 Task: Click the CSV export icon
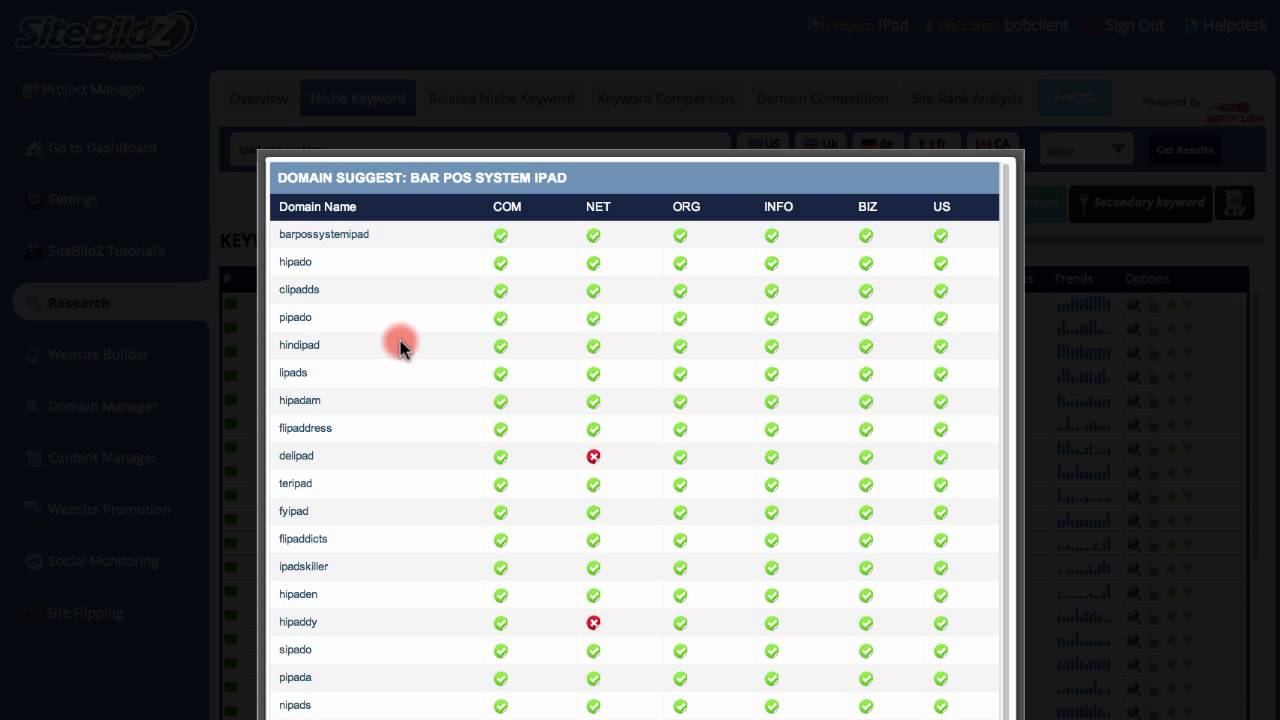[1234, 203]
